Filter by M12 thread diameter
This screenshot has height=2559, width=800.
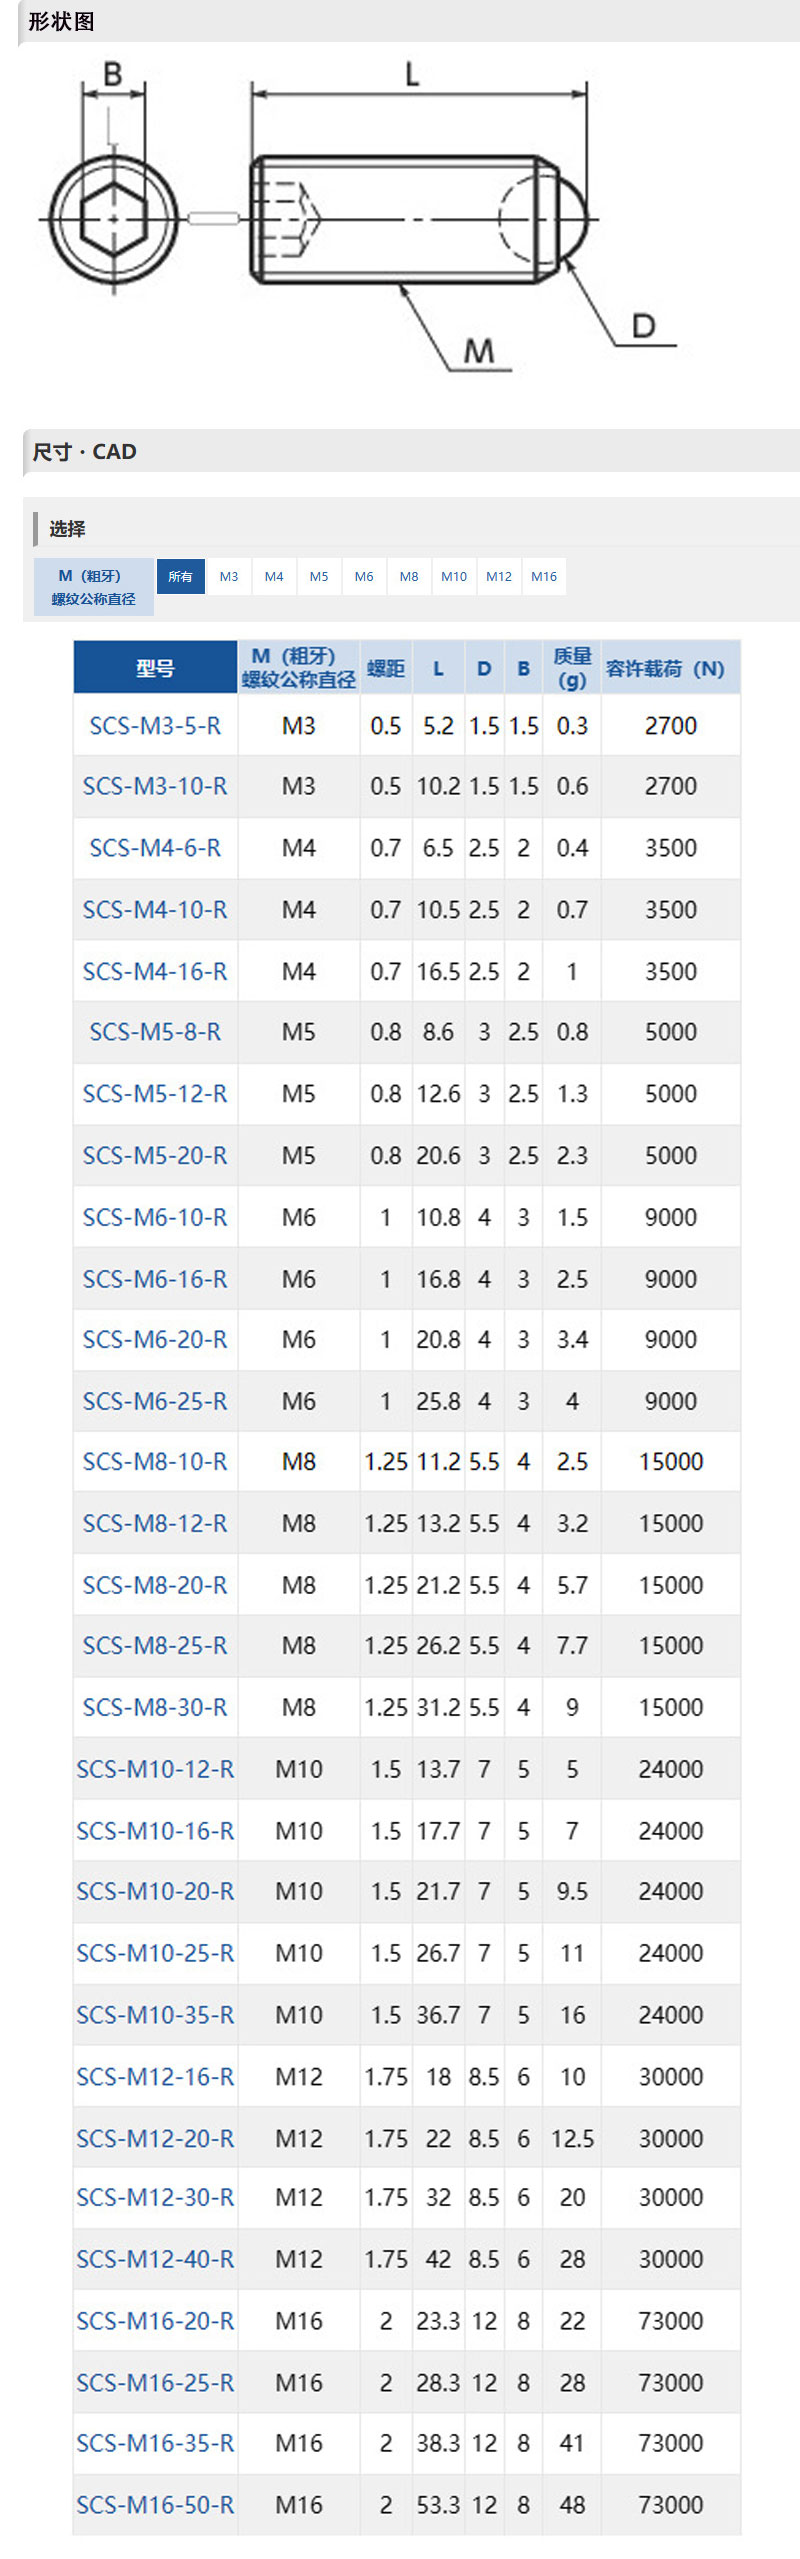tap(499, 576)
